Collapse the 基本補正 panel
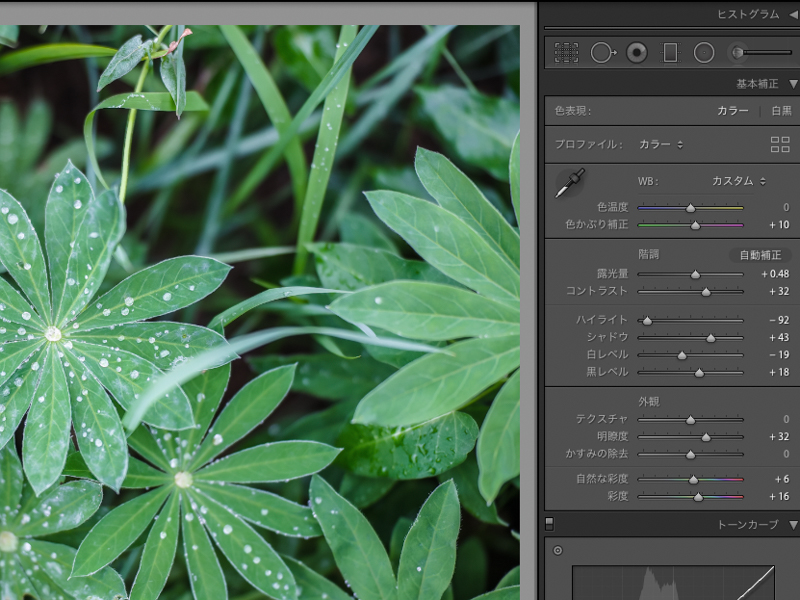This screenshot has height=600, width=800. coord(793,84)
